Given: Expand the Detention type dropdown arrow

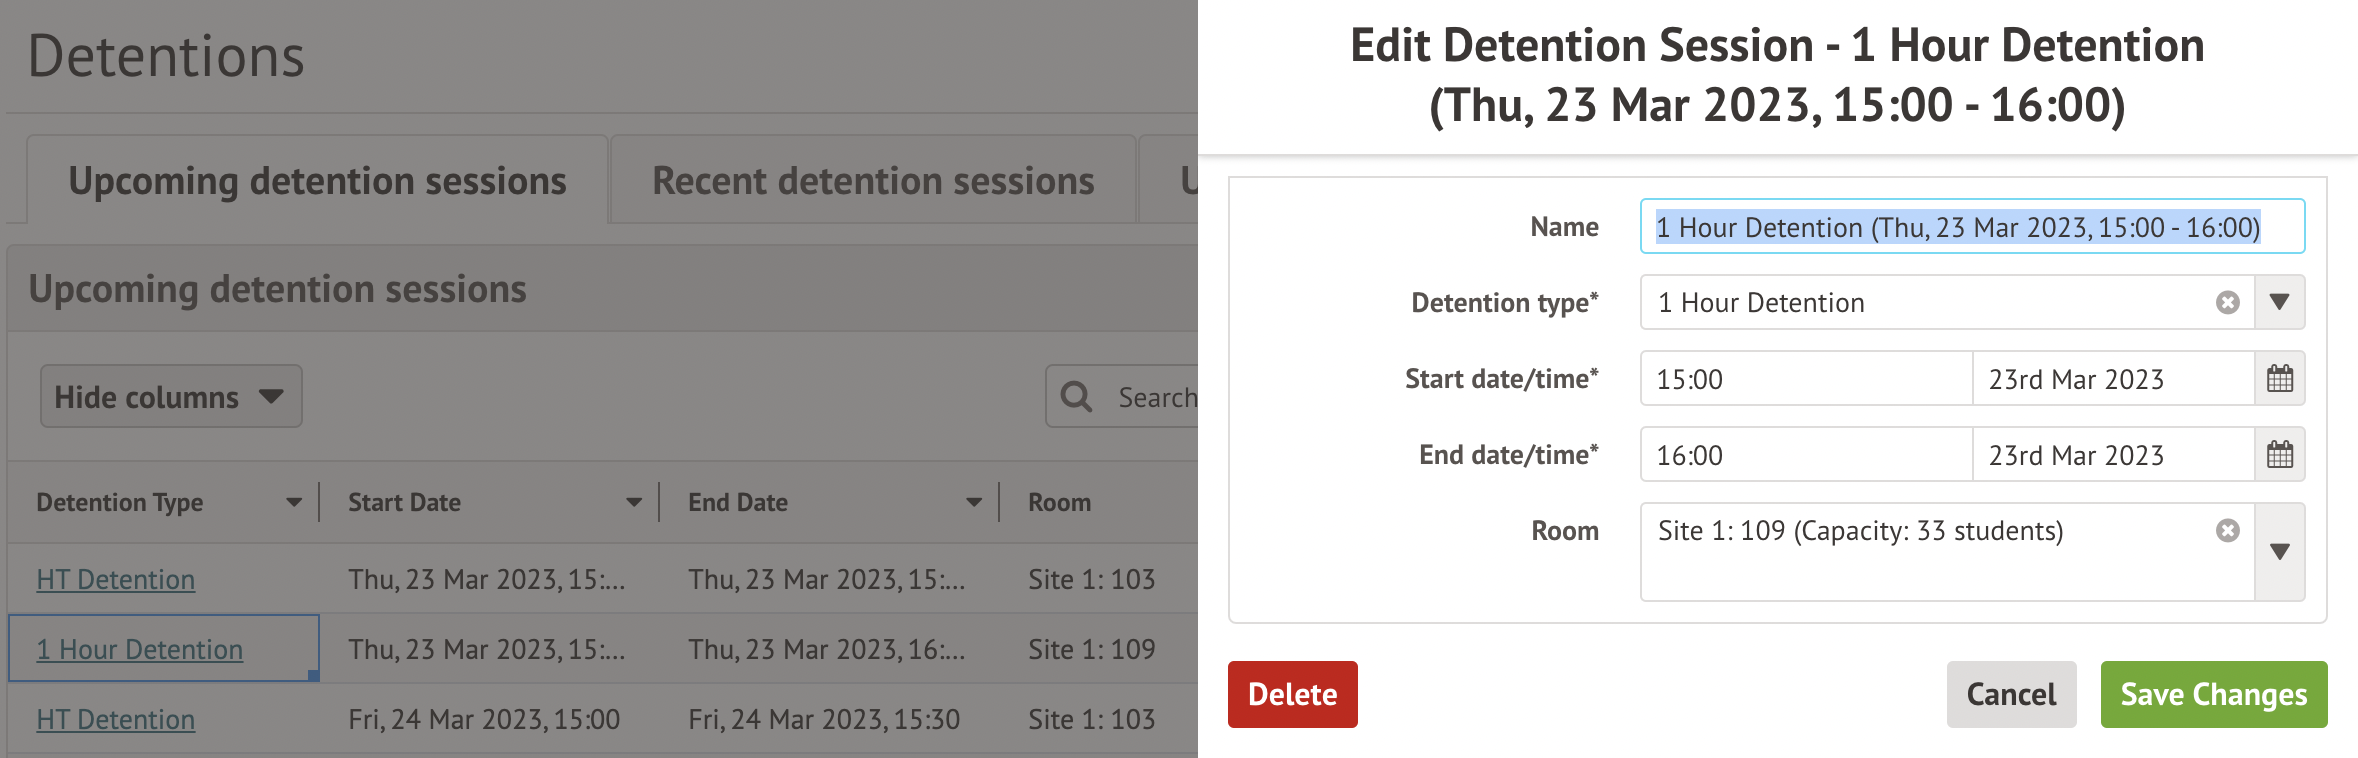Looking at the screenshot, I should [x=2280, y=303].
